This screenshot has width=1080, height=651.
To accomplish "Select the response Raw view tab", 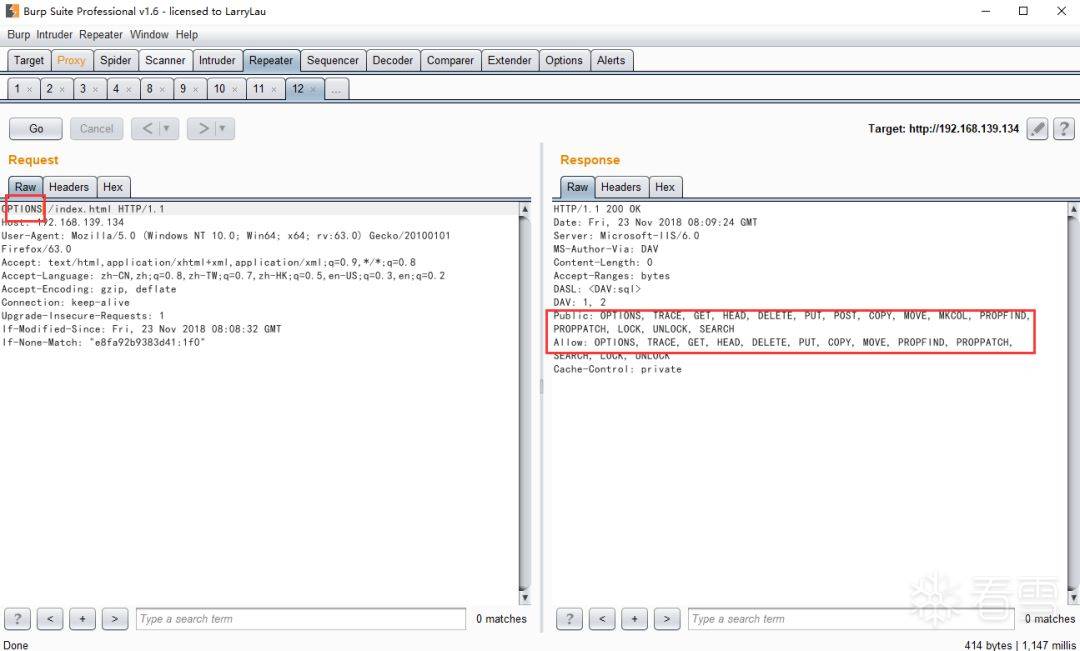I will (577, 187).
